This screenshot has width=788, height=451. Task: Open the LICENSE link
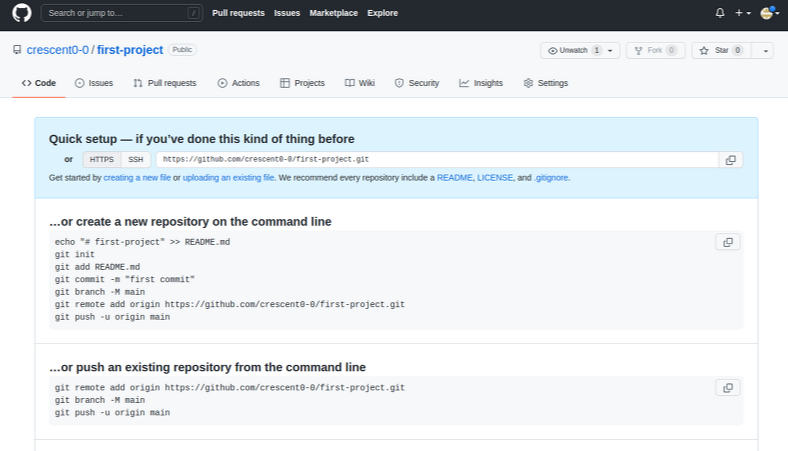point(495,177)
